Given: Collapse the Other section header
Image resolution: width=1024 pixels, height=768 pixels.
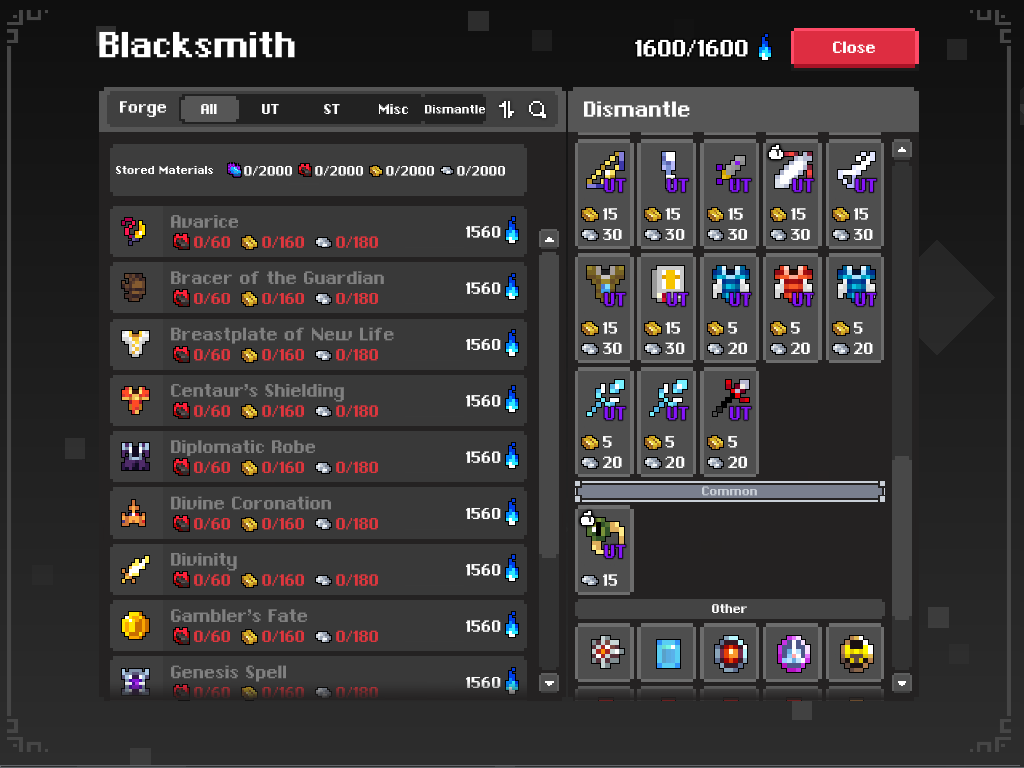Looking at the screenshot, I should click(729, 609).
